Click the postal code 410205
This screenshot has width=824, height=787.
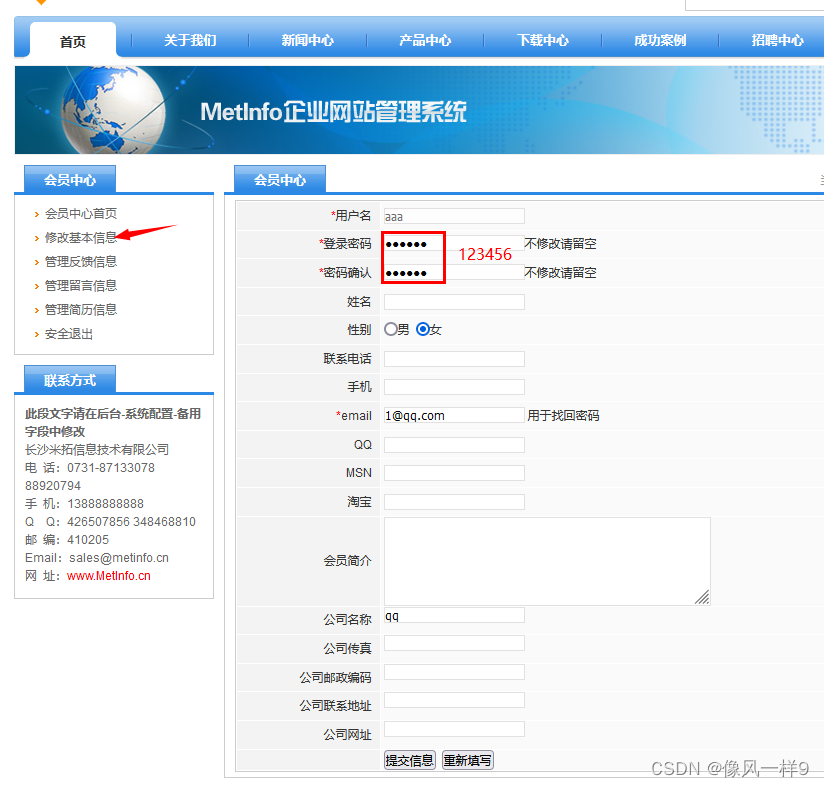(88, 540)
